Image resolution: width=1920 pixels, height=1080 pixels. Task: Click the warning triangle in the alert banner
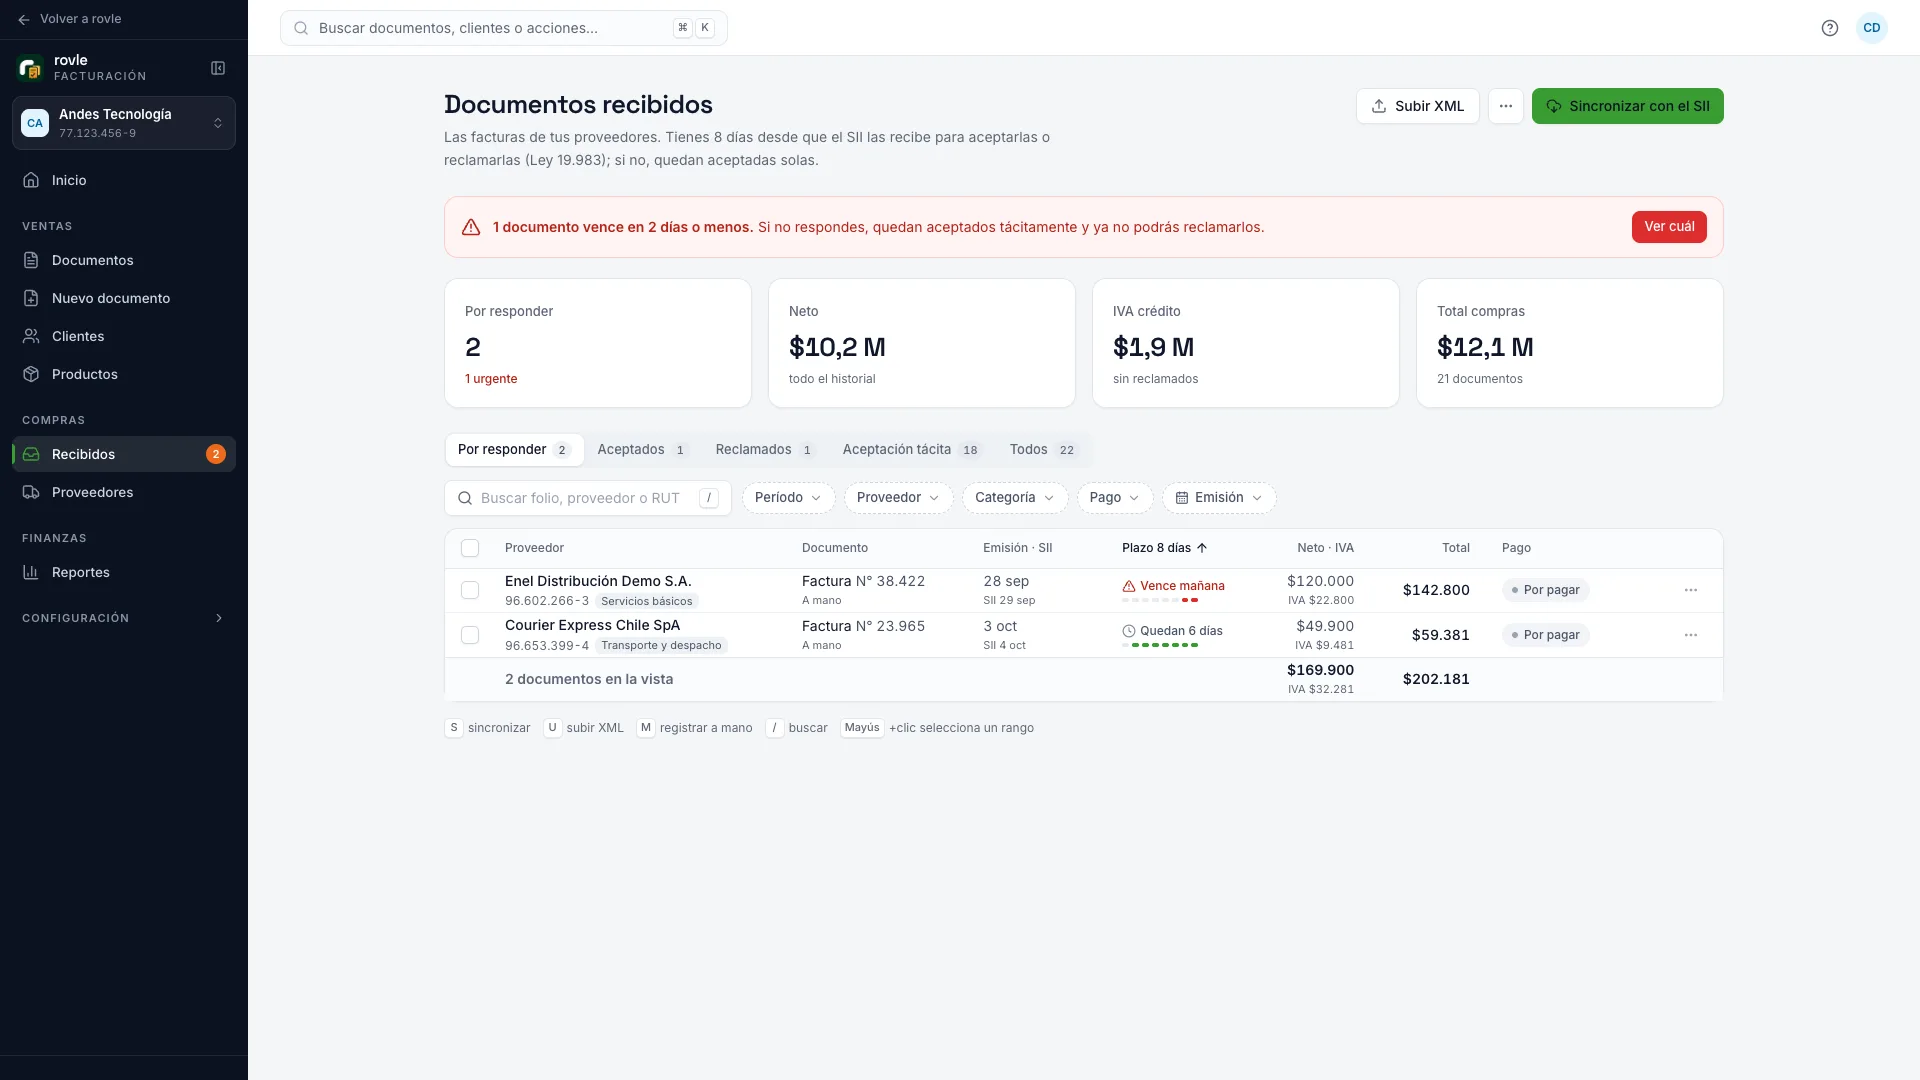471,227
